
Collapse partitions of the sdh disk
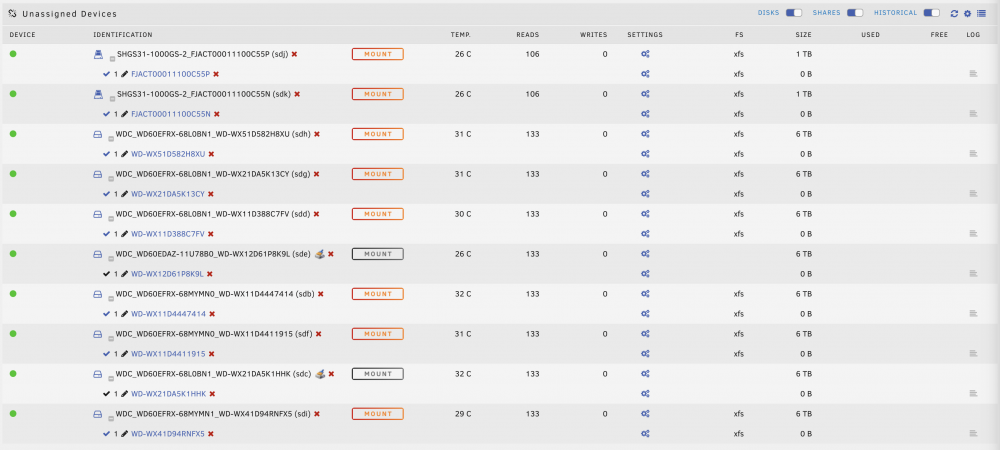pos(112,138)
